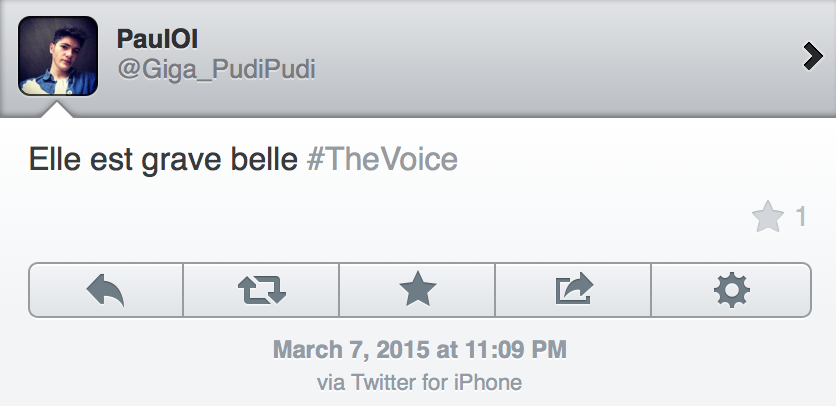The image size is (836, 406).
Task: Favorite the tweet with the star button
Action: tap(417, 290)
